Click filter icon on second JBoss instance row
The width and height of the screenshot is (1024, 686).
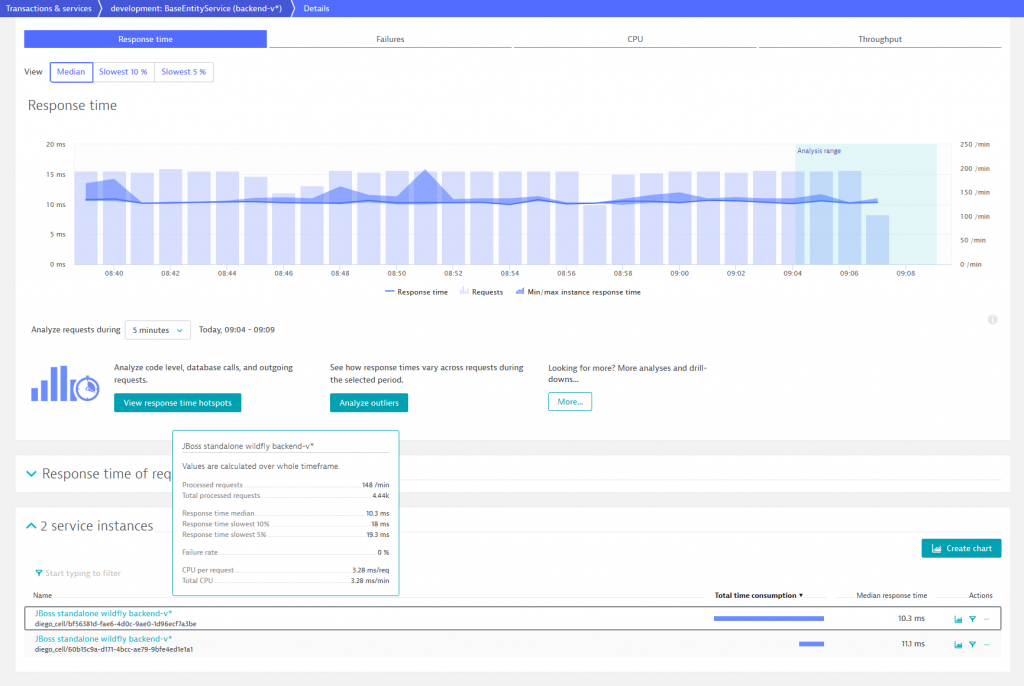(x=972, y=645)
